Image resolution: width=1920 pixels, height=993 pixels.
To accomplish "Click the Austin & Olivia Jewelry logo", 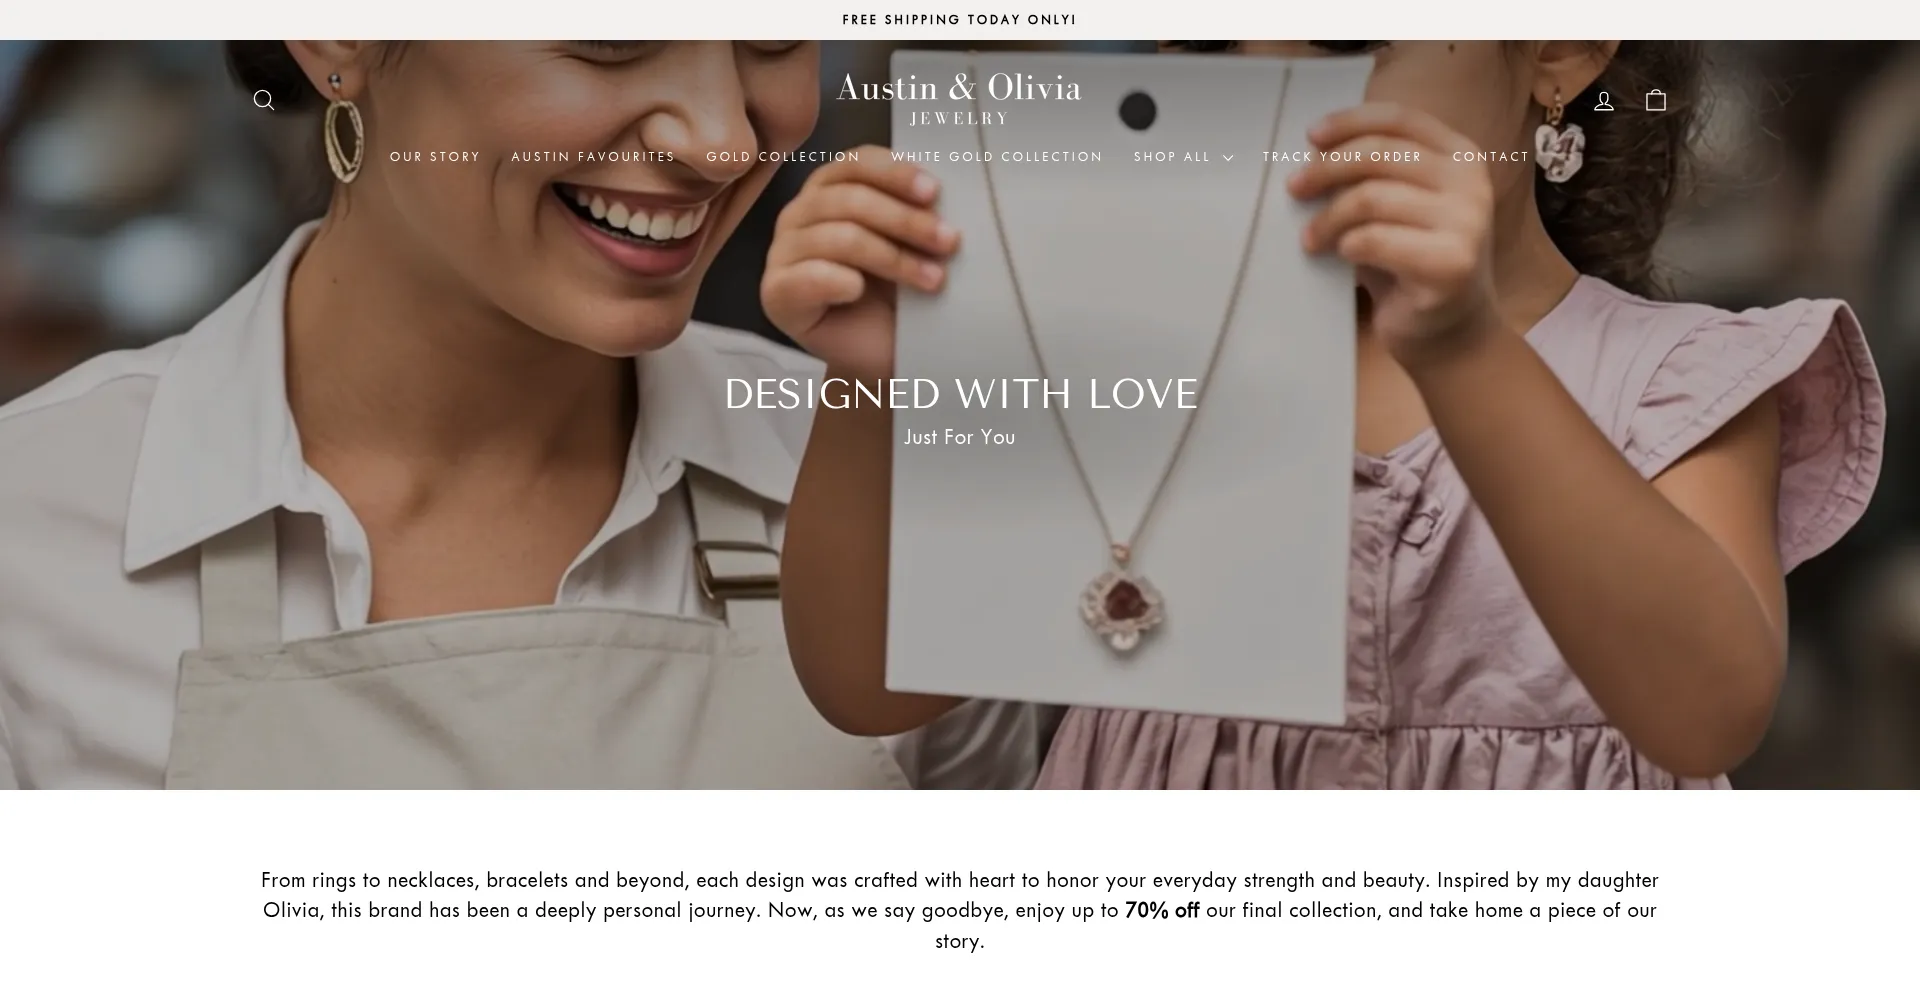I will pyautogui.click(x=959, y=98).
